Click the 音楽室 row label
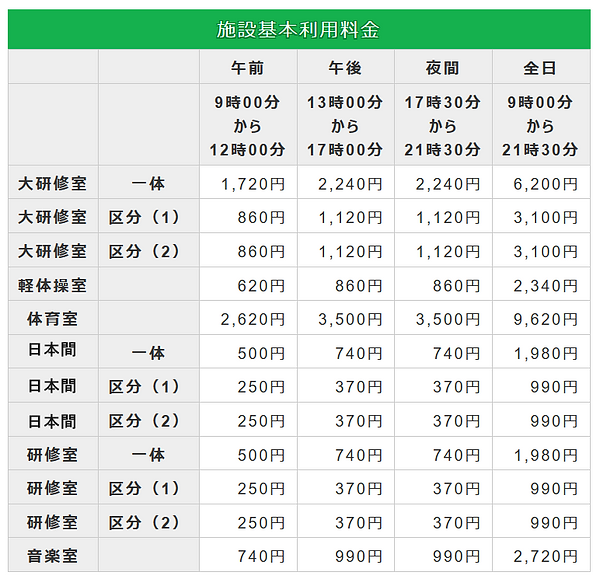Viewport: 600px width, 579px height. 52,555
